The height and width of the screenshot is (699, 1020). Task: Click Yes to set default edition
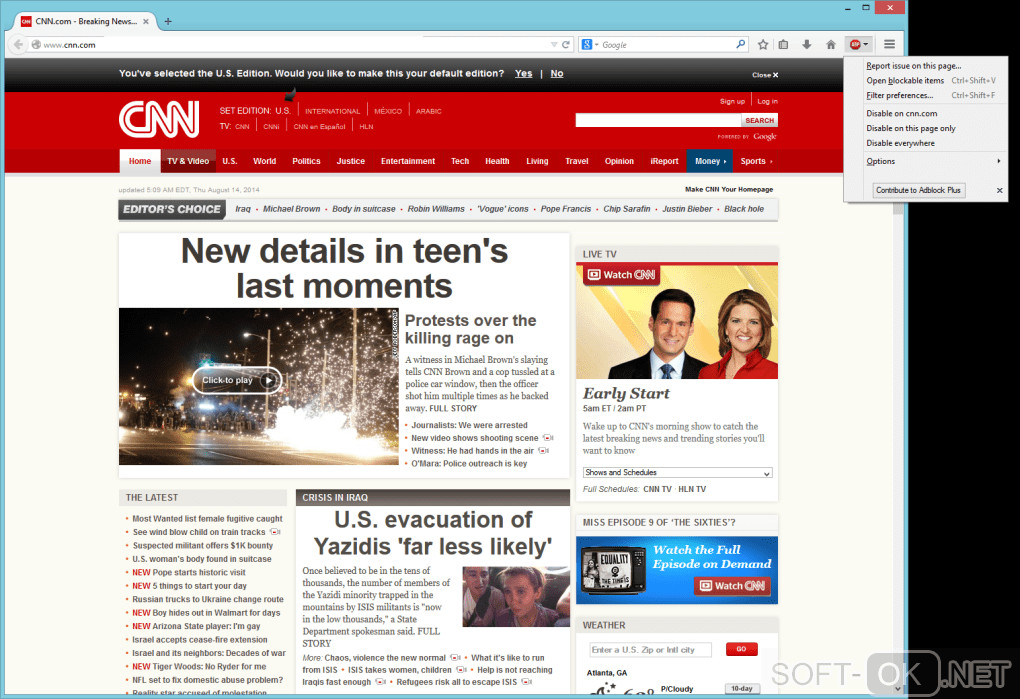point(524,73)
